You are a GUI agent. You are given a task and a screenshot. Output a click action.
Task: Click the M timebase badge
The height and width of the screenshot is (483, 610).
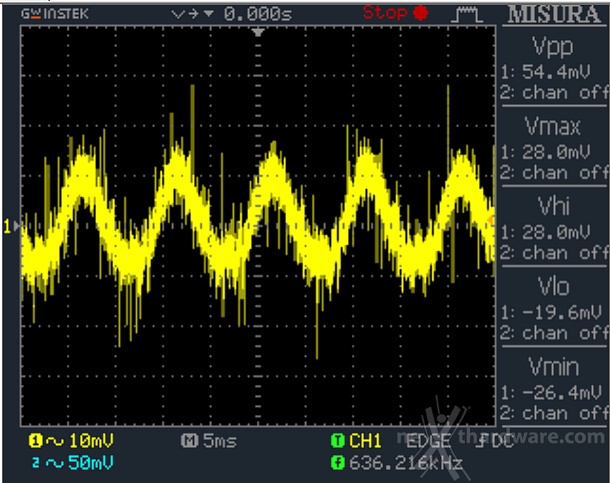tap(190, 441)
